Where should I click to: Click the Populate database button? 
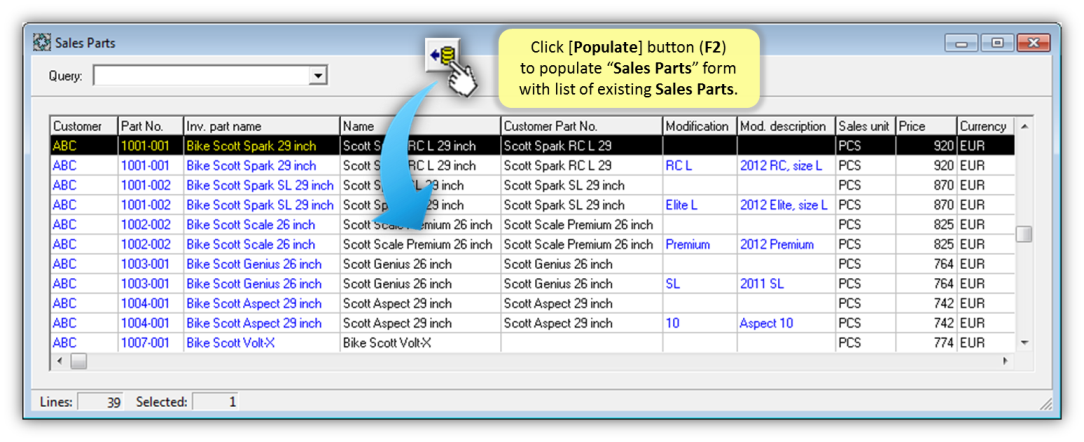pyautogui.click(x=443, y=55)
